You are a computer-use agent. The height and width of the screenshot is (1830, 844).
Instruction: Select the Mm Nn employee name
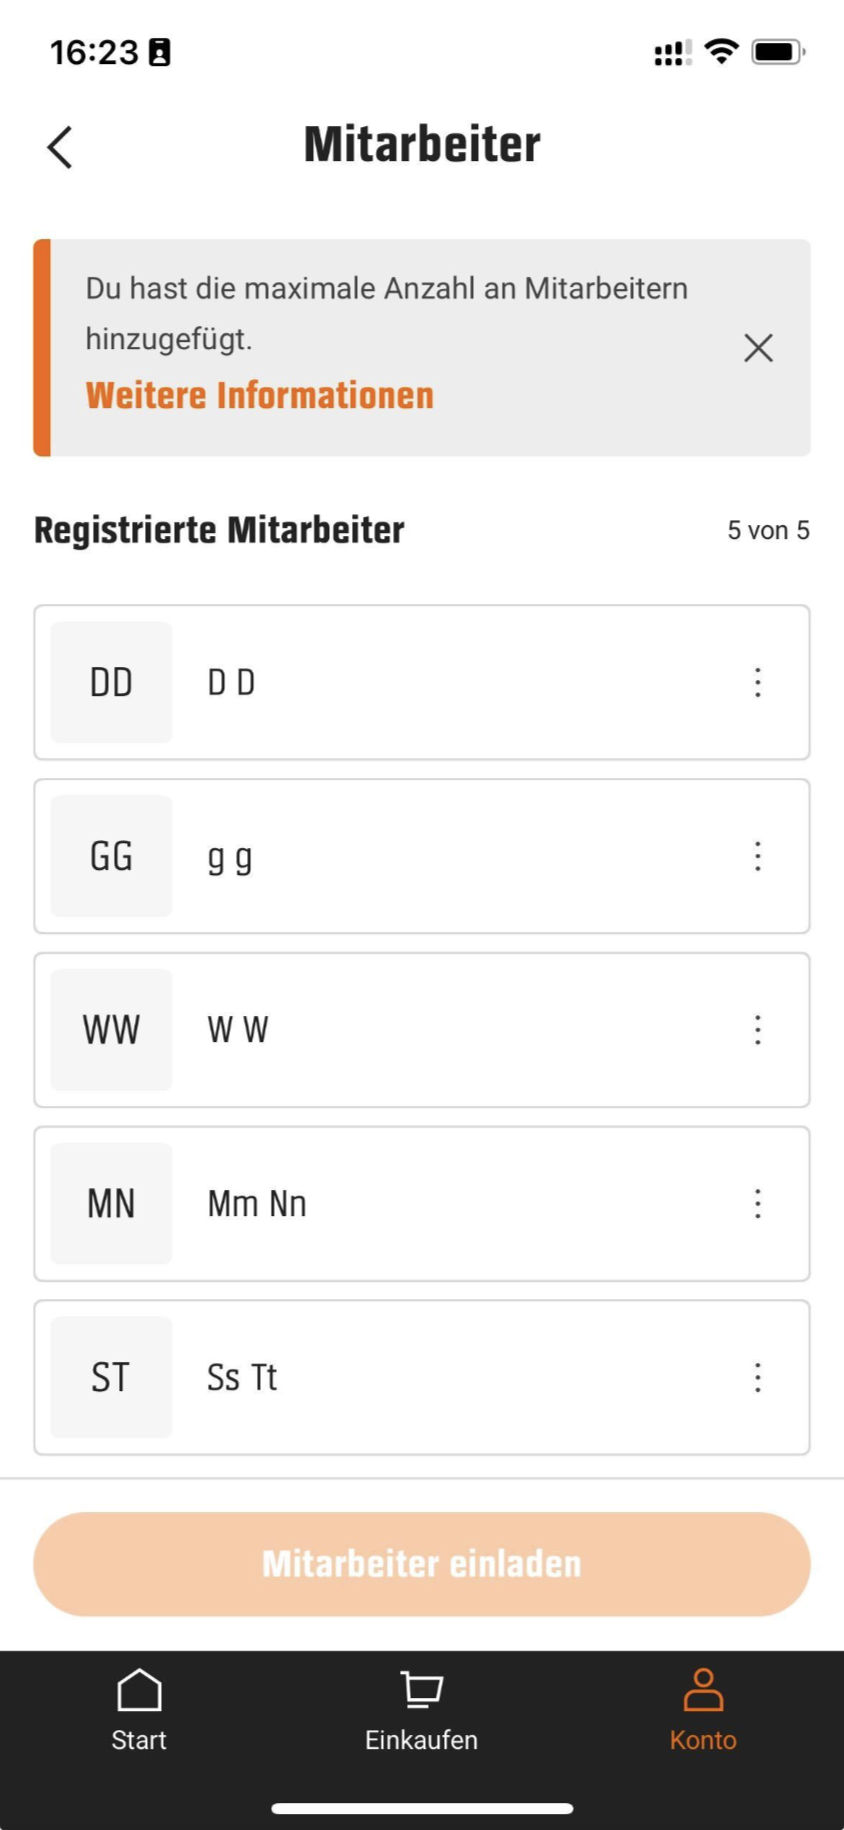(257, 1204)
